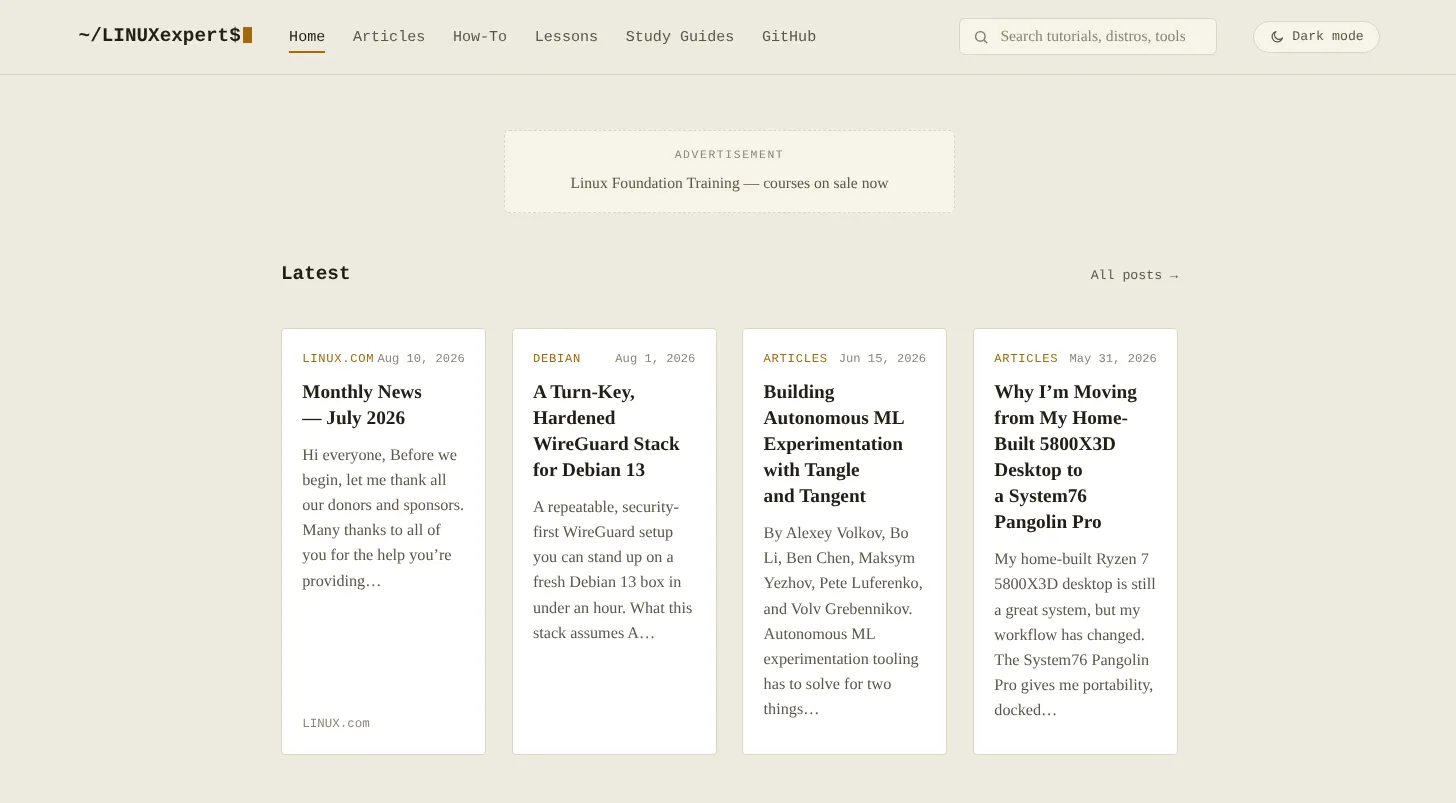Click the Linux Foundation Training advertisement

[x=729, y=171]
